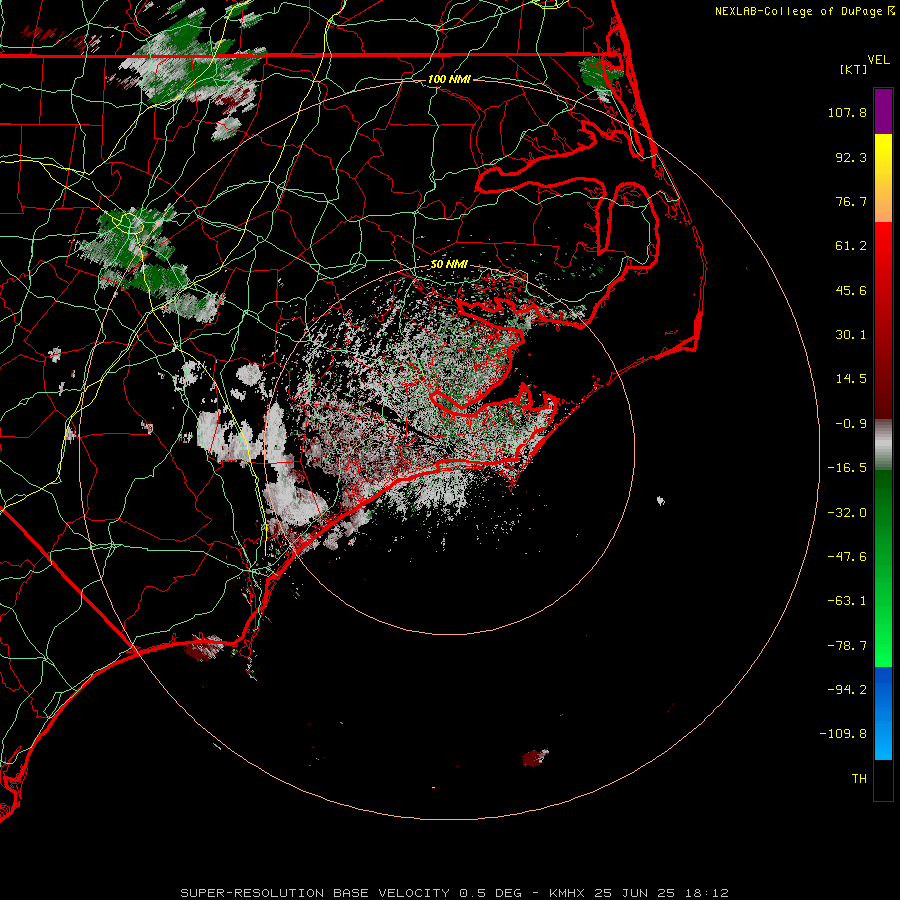Select the 45.6 scale value
This screenshot has width=900, height=900.
[x=851, y=290]
